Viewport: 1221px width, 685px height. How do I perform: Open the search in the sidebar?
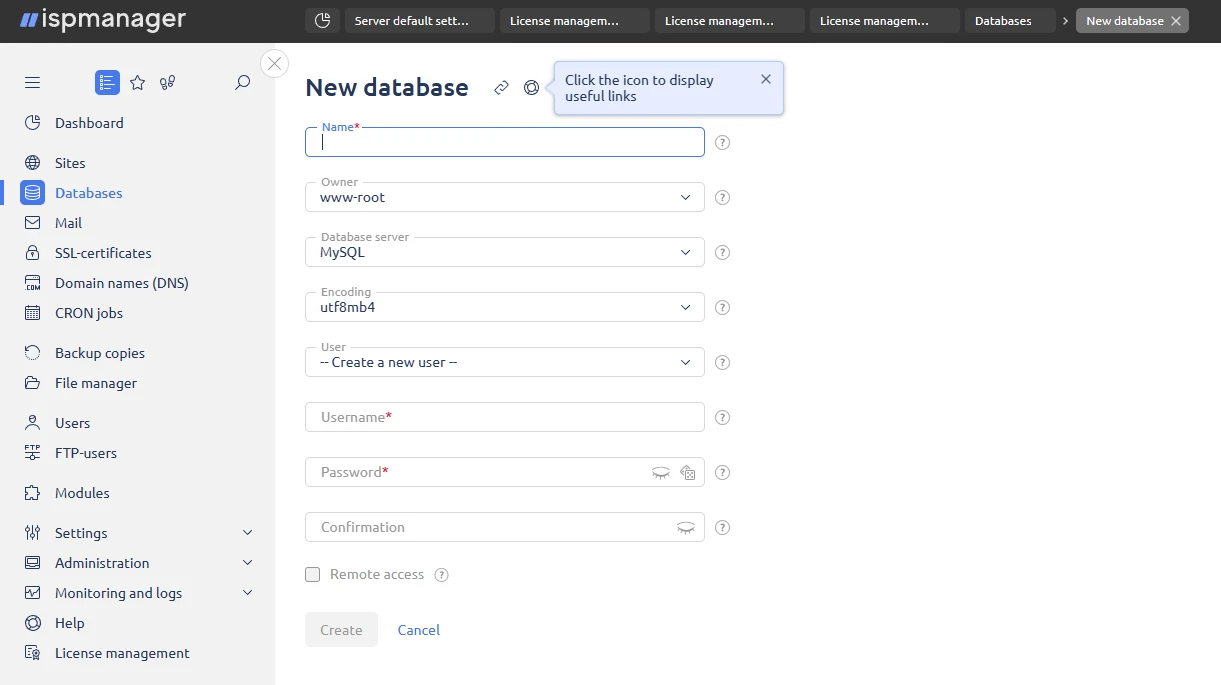[241, 82]
